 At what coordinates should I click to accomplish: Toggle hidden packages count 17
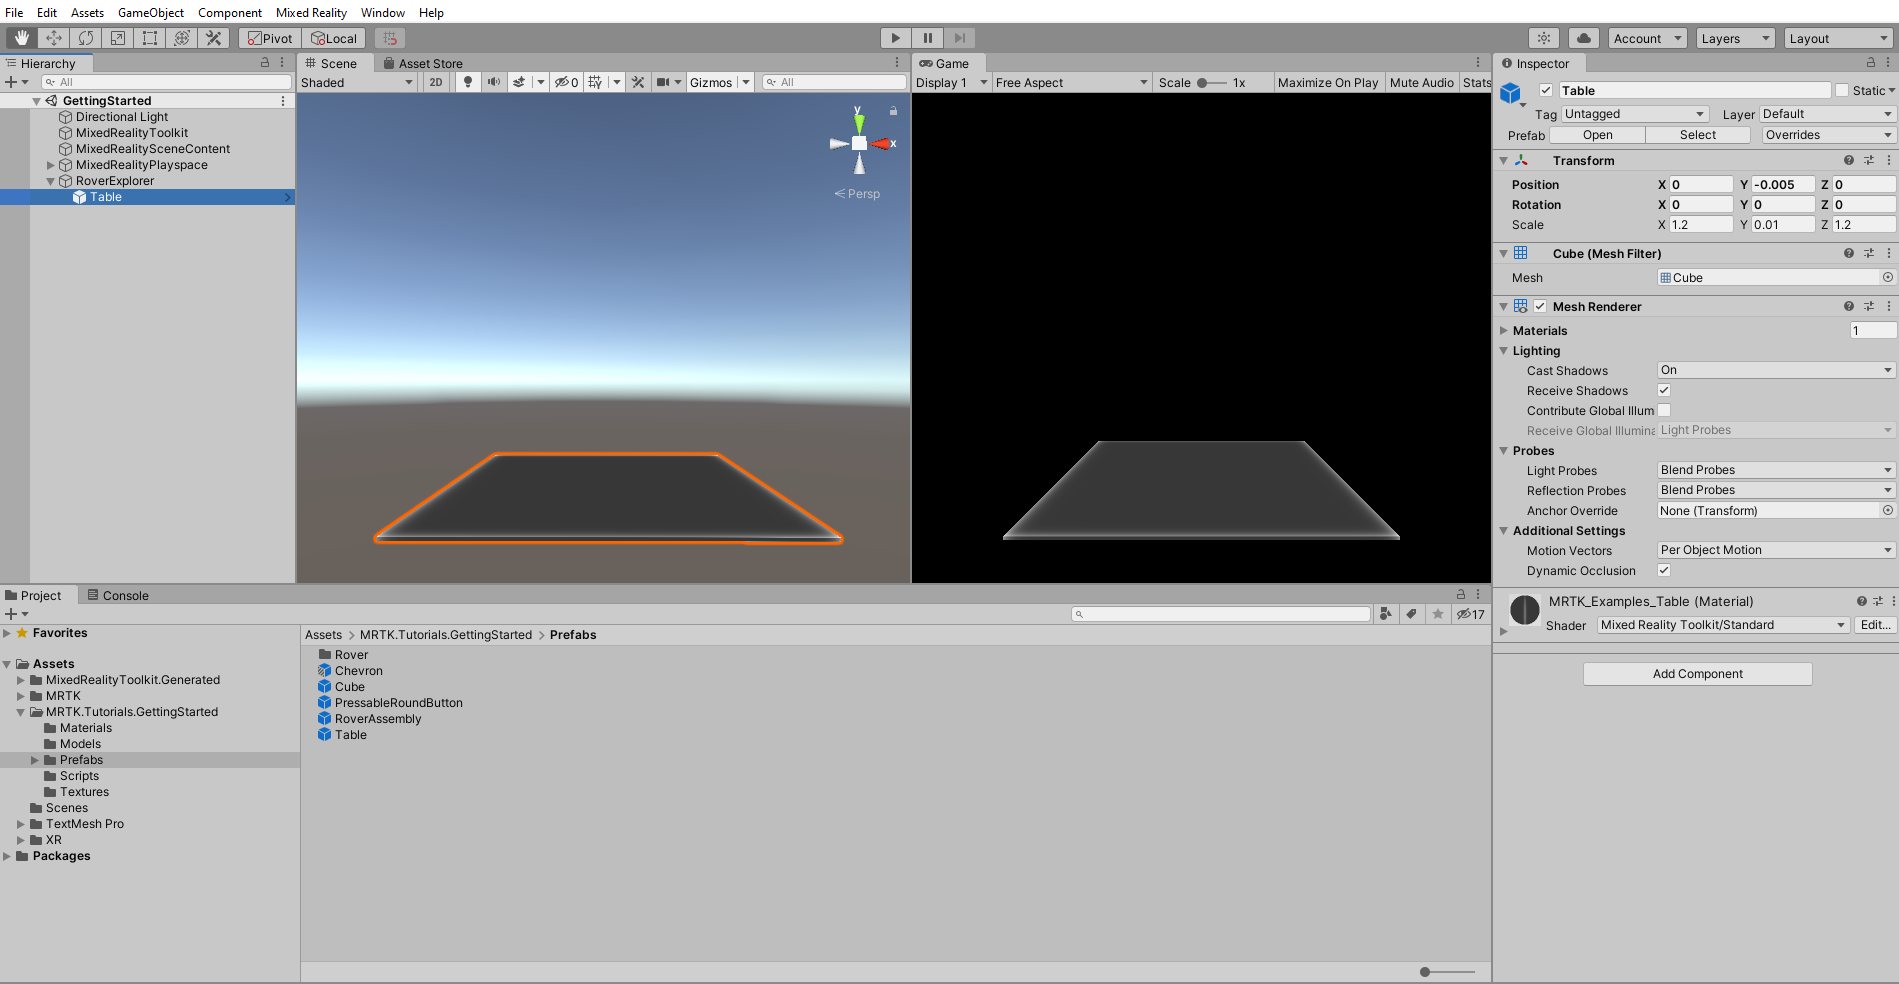coord(1470,614)
